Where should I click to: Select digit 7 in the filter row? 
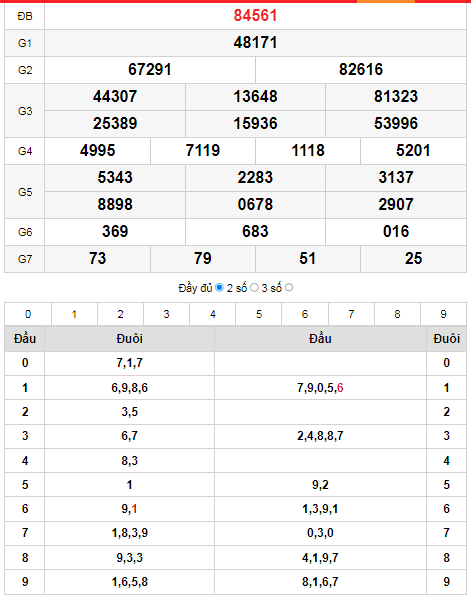351,314
